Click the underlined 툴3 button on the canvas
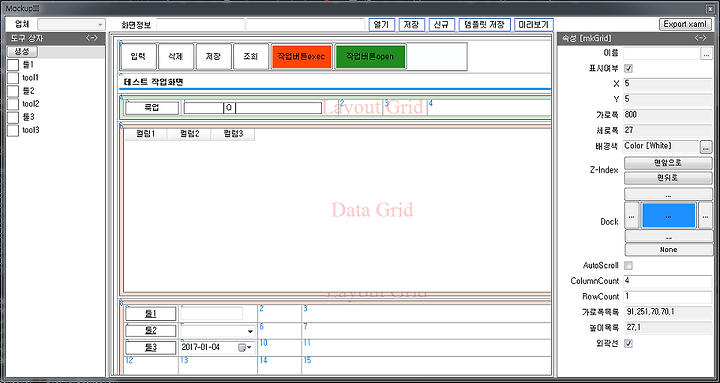This screenshot has width=720, height=383. pyautogui.click(x=151, y=348)
